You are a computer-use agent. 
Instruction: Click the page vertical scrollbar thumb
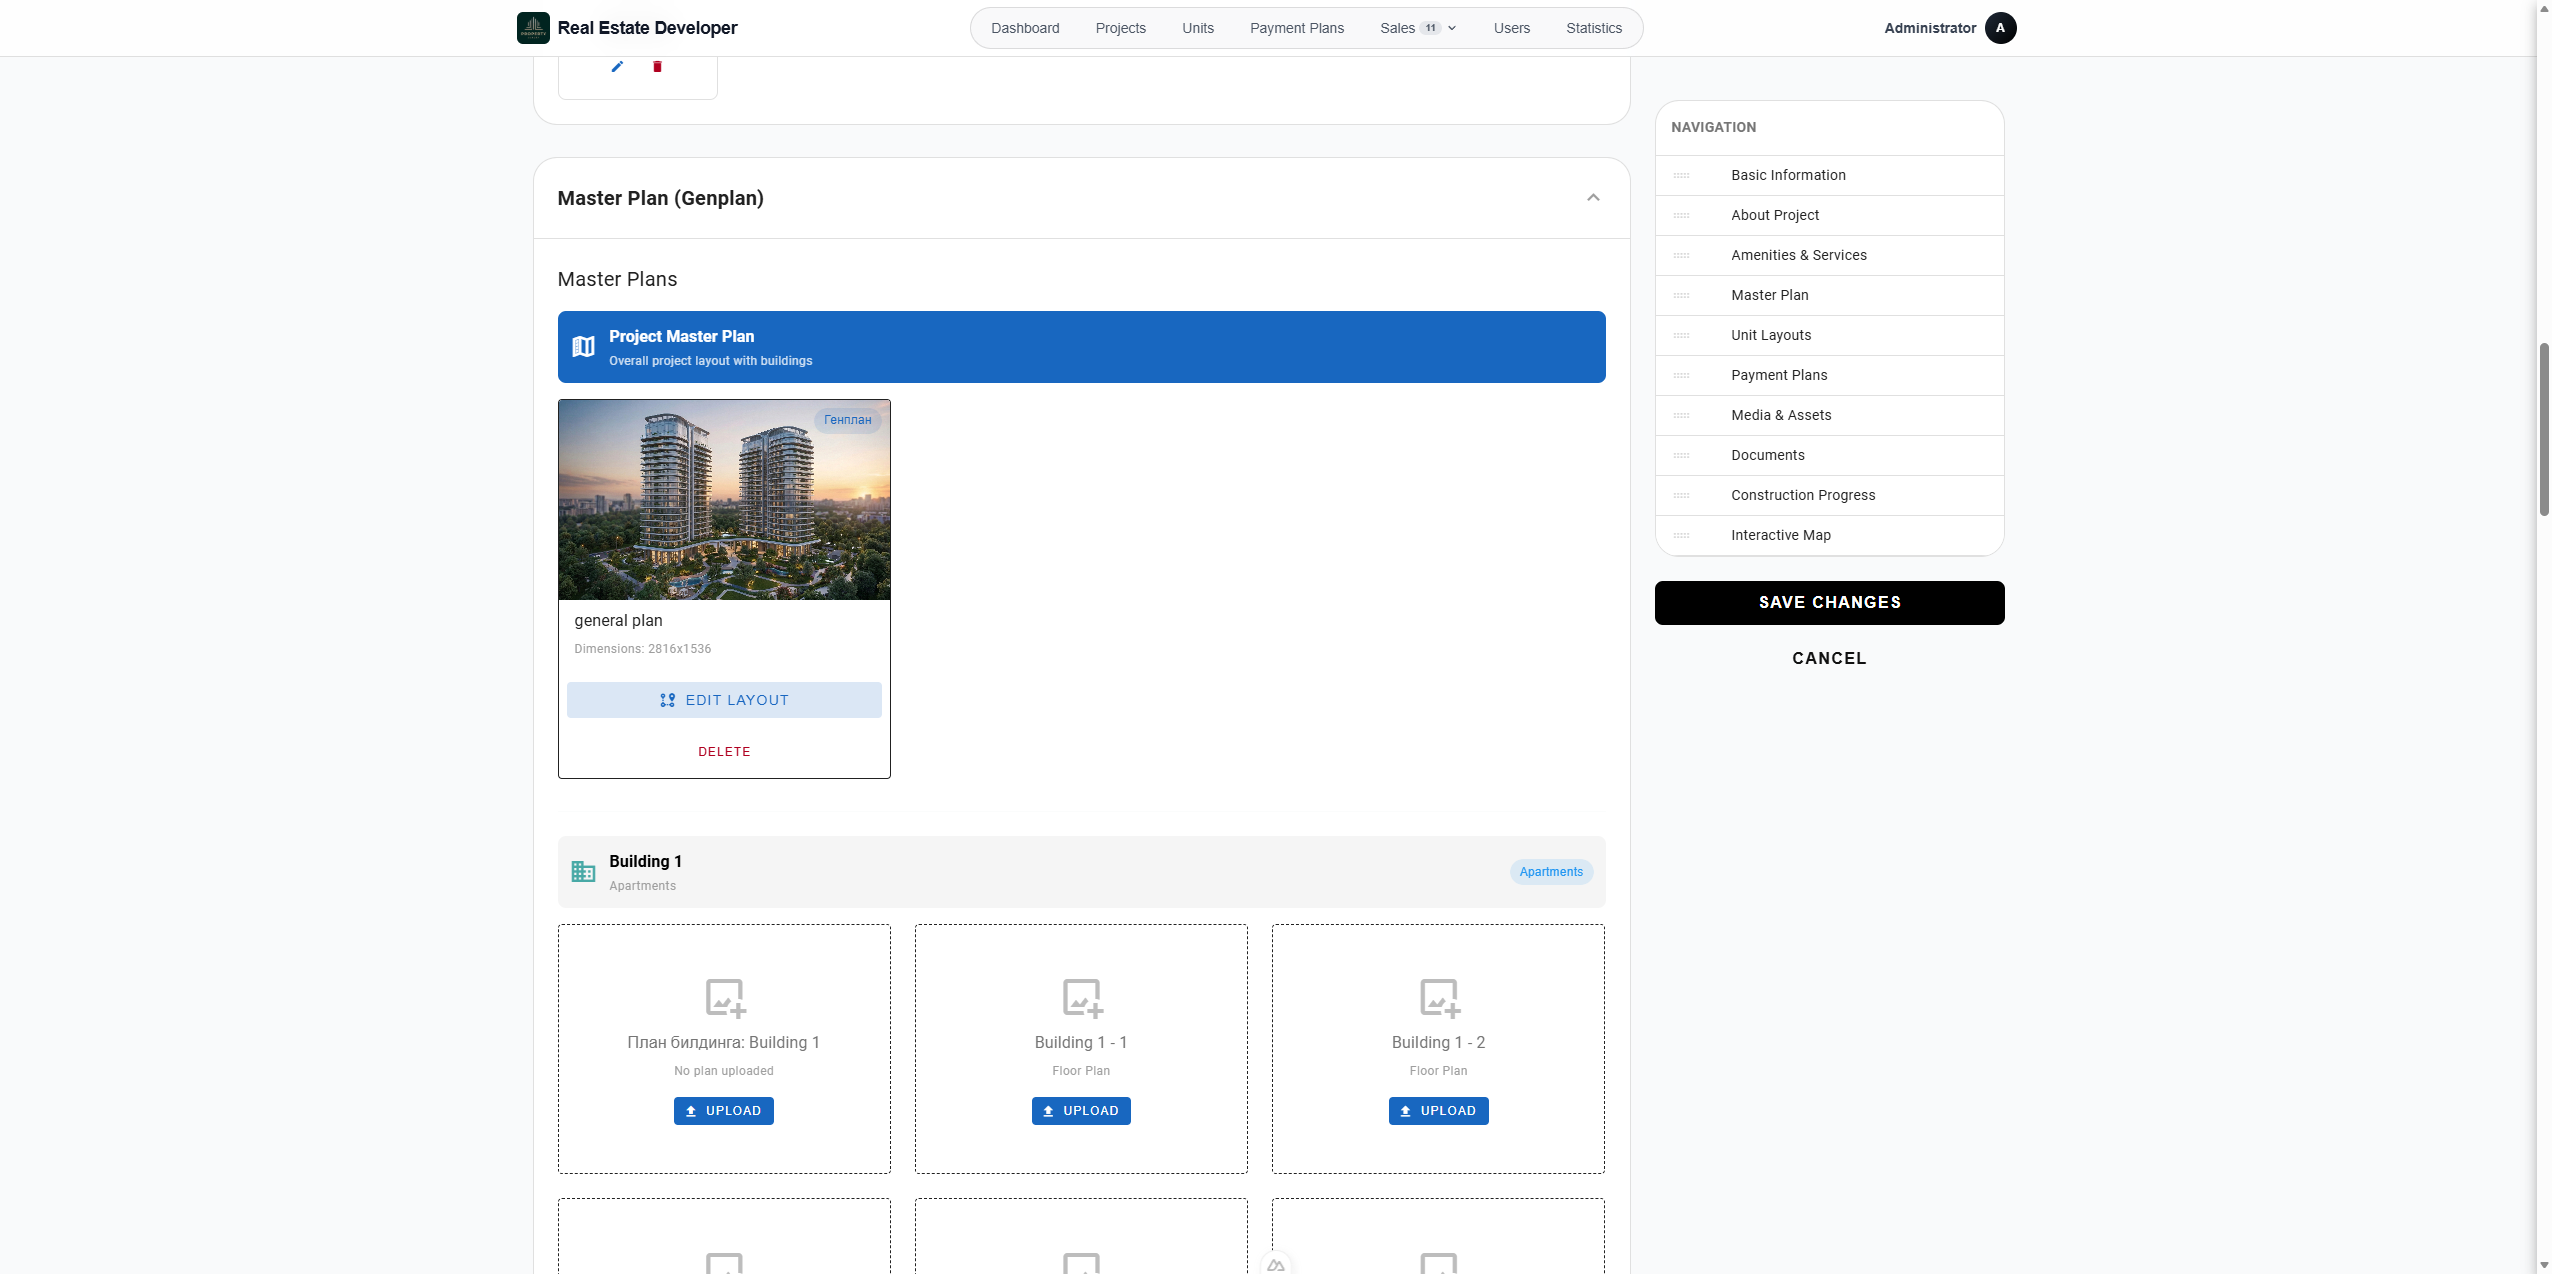[x=2544, y=429]
